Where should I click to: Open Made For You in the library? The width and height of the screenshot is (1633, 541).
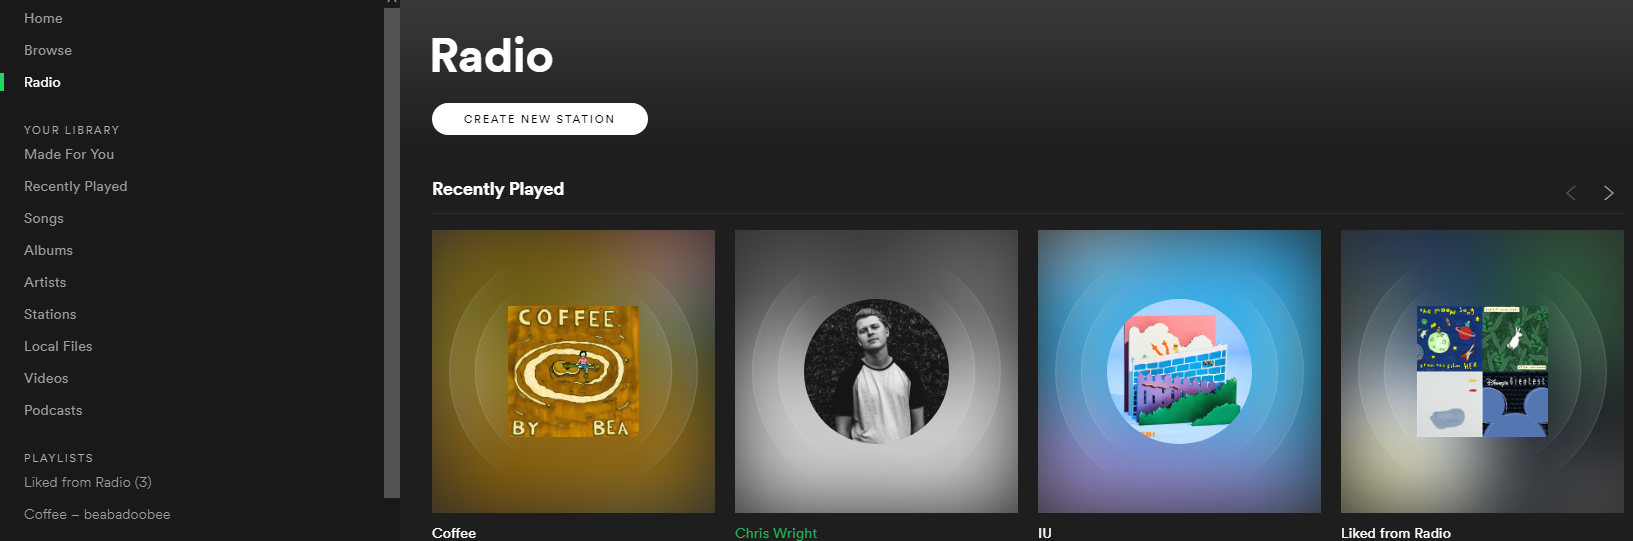(69, 154)
